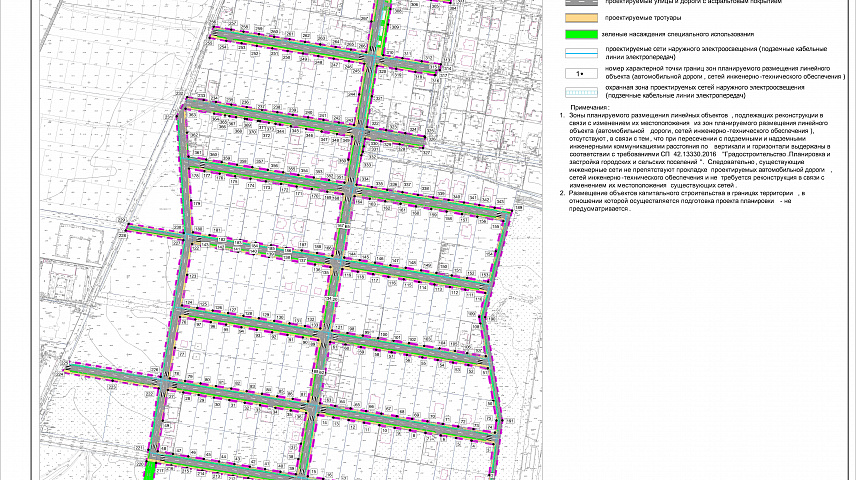Click the '1•' point number legend symbol
The width and height of the screenshot is (856, 480).
[577, 74]
